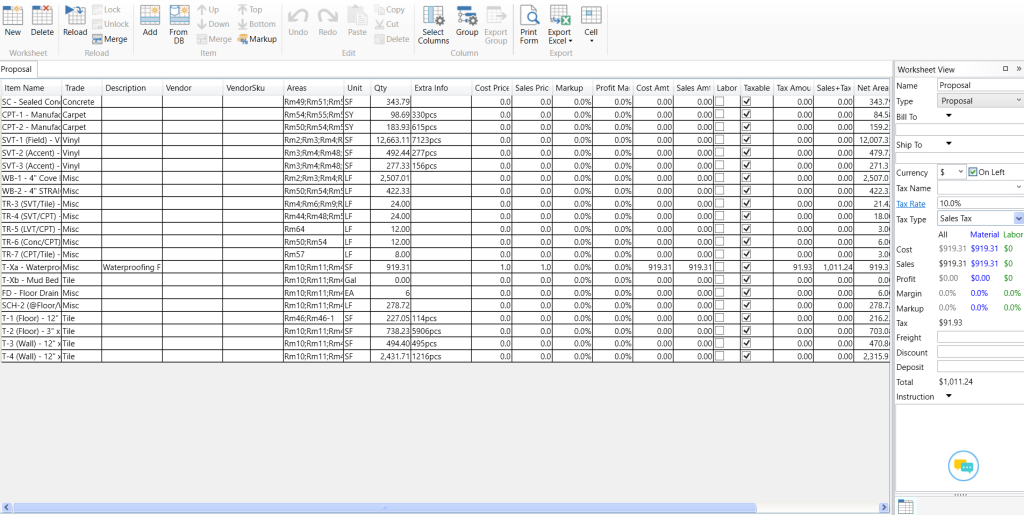Expand the Bill To section
The width and height of the screenshot is (1024, 515).
(x=948, y=116)
